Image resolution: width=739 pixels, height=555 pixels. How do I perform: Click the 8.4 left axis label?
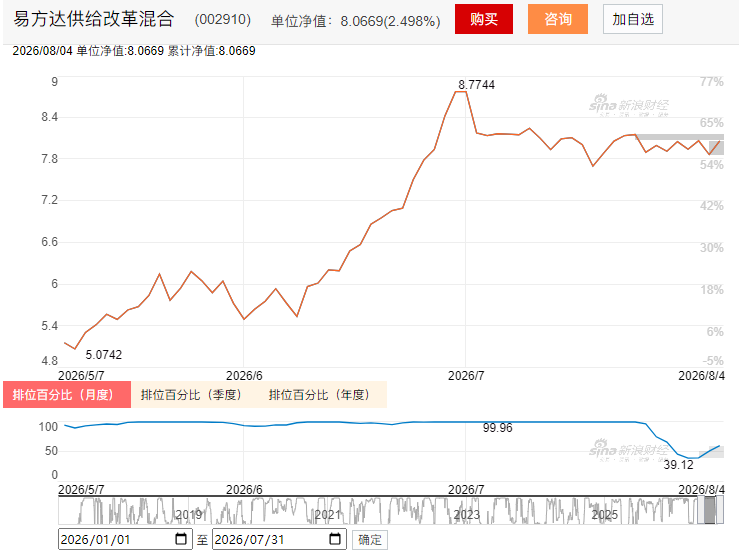pos(49,117)
